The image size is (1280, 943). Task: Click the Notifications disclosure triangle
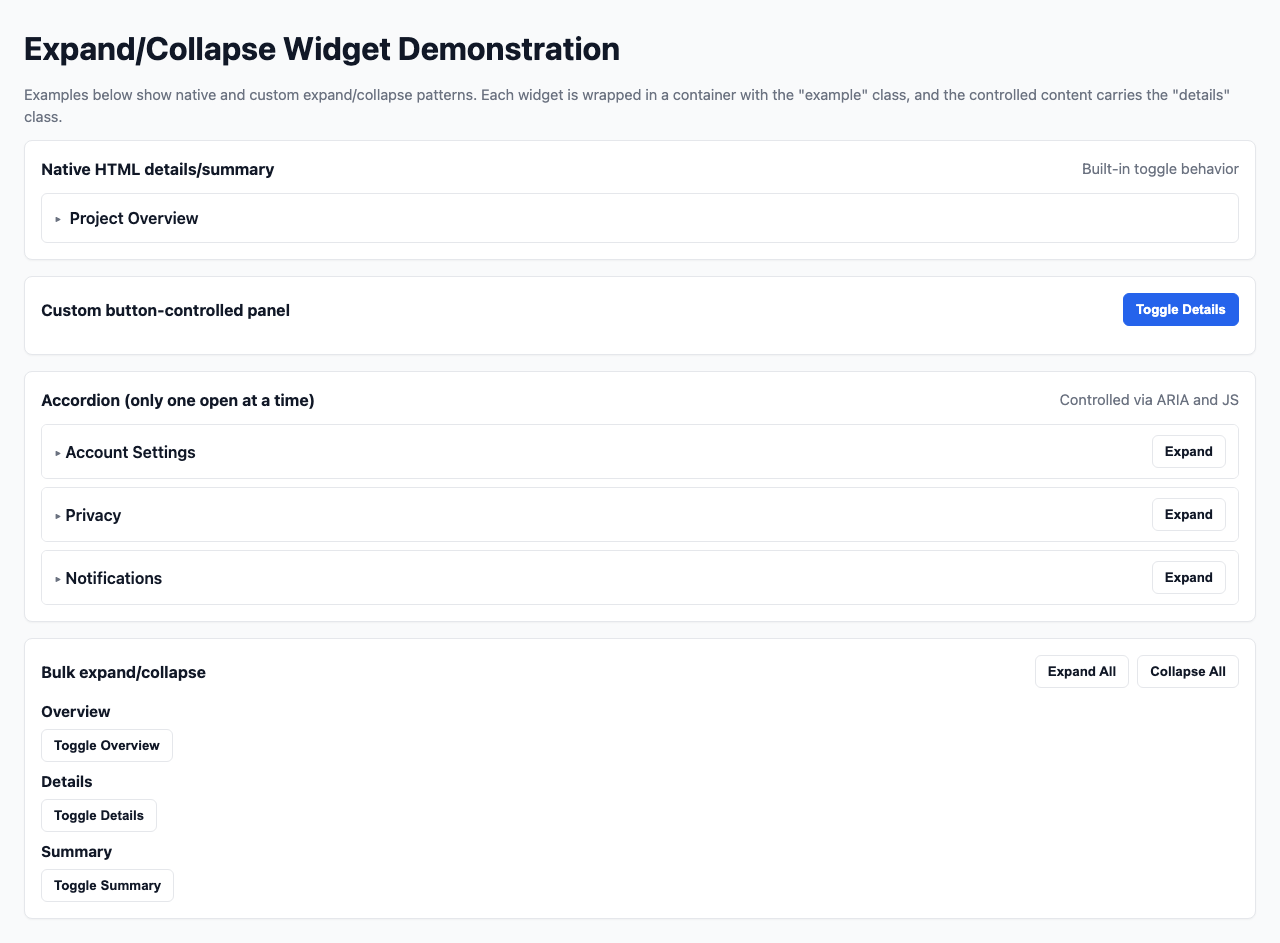coord(57,578)
